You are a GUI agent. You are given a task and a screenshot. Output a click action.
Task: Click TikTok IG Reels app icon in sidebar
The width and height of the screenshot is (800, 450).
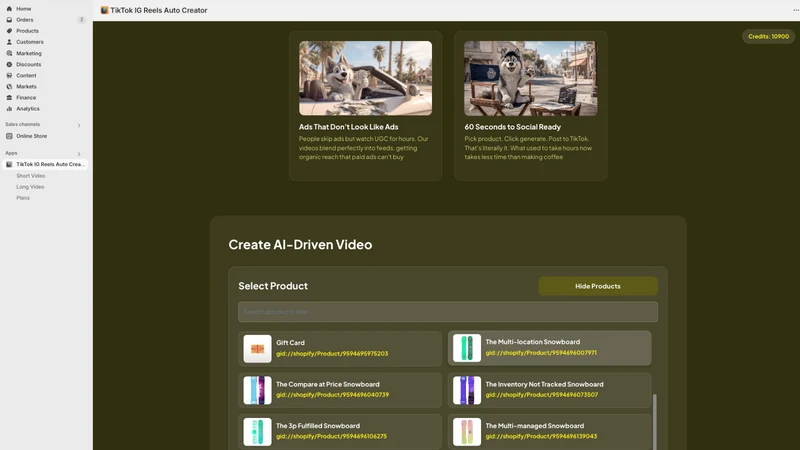(9, 164)
